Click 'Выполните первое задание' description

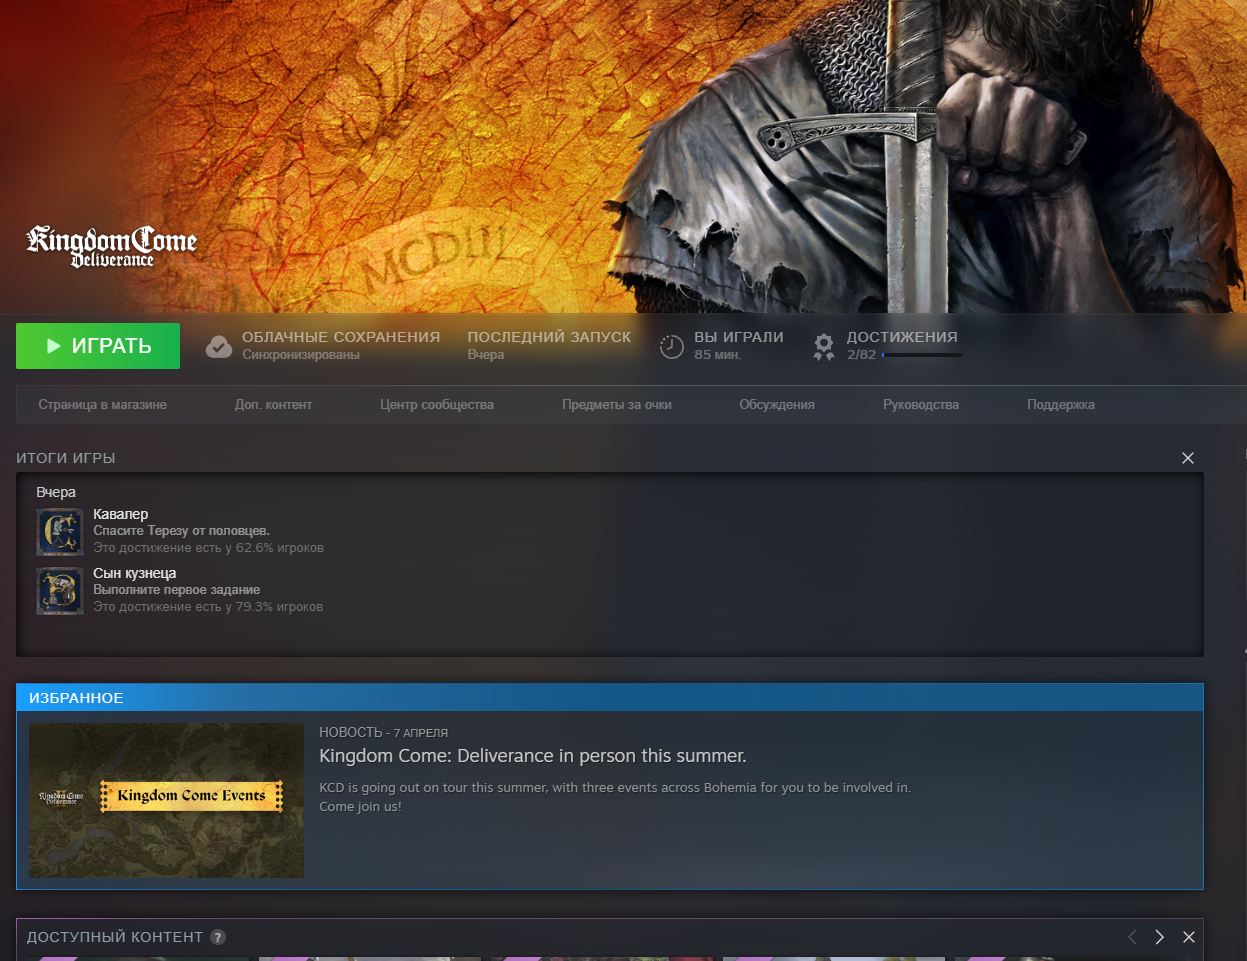click(x=177, y=590)
